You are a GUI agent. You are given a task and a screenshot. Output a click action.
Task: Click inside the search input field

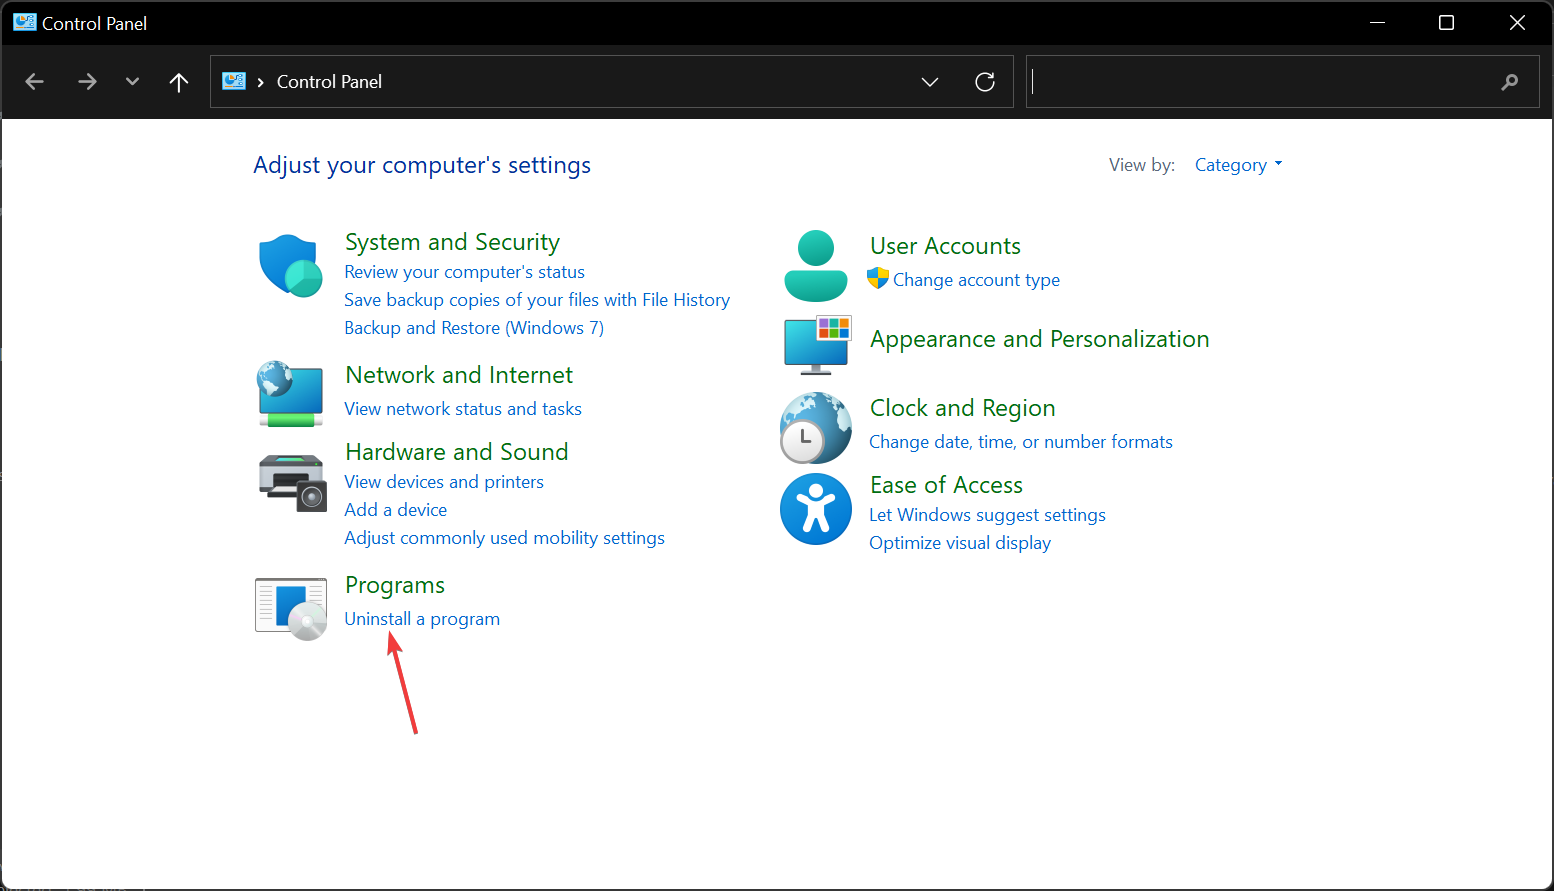pos(1250,81)
